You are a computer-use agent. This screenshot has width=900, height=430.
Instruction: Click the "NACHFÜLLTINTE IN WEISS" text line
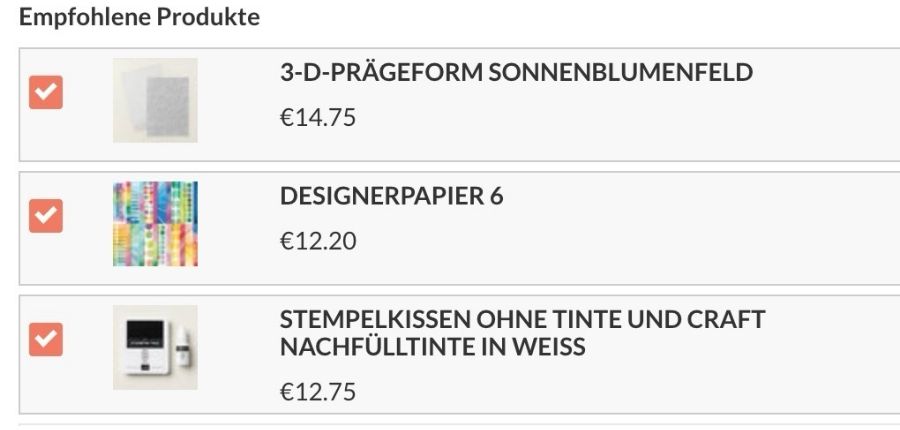pos(432,347)
